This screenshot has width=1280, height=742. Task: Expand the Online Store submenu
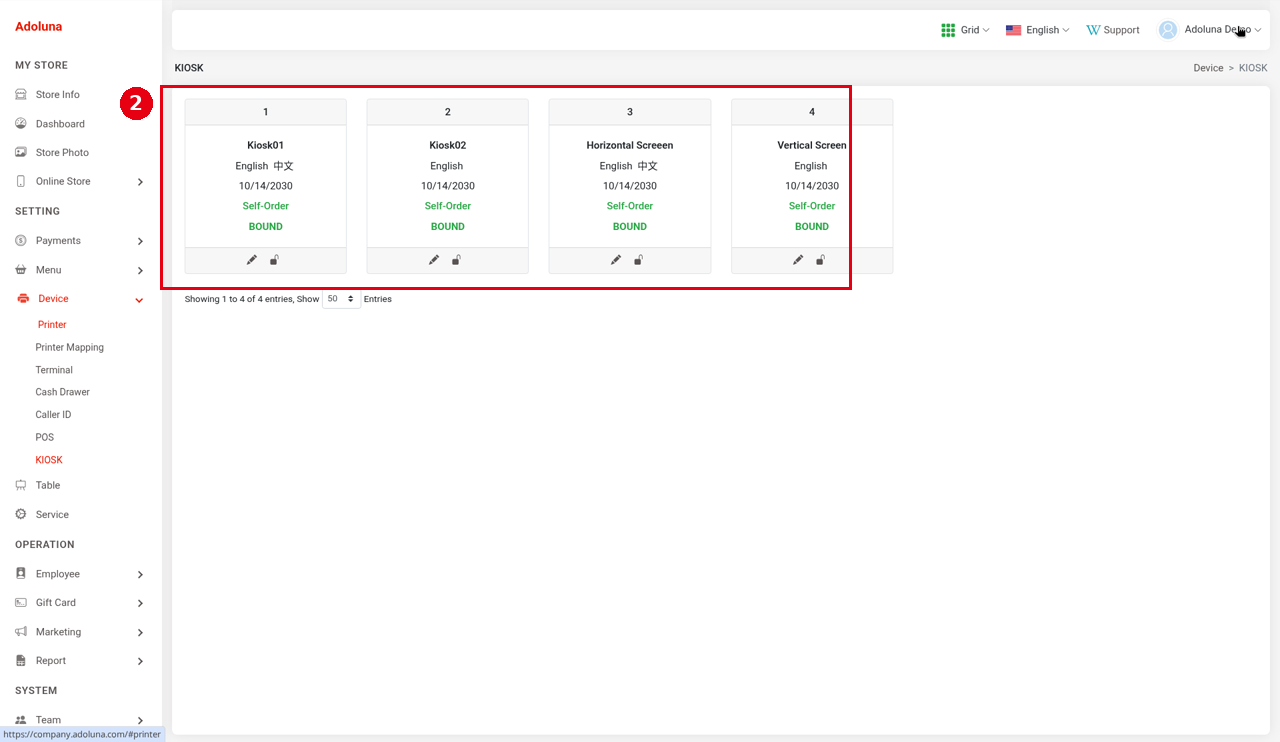pyautogui.click(x=80, y=182)
